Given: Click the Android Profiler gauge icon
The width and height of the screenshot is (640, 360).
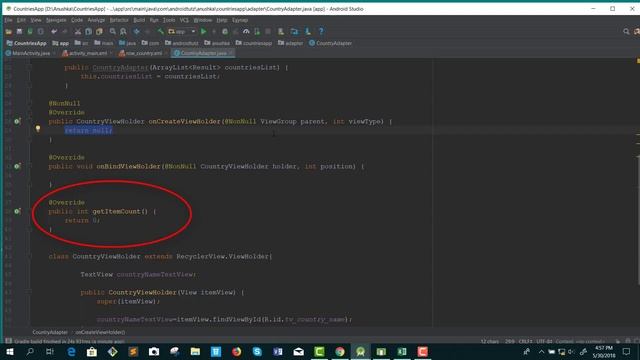Looking at the screenshot, I should point(246,31).
